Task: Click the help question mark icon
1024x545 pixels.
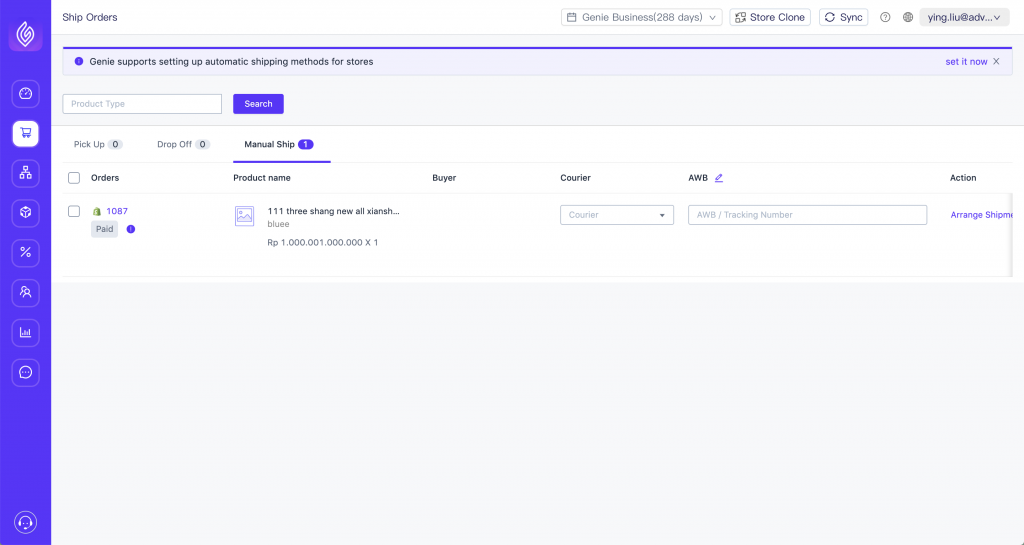Action: coord(885,18)
